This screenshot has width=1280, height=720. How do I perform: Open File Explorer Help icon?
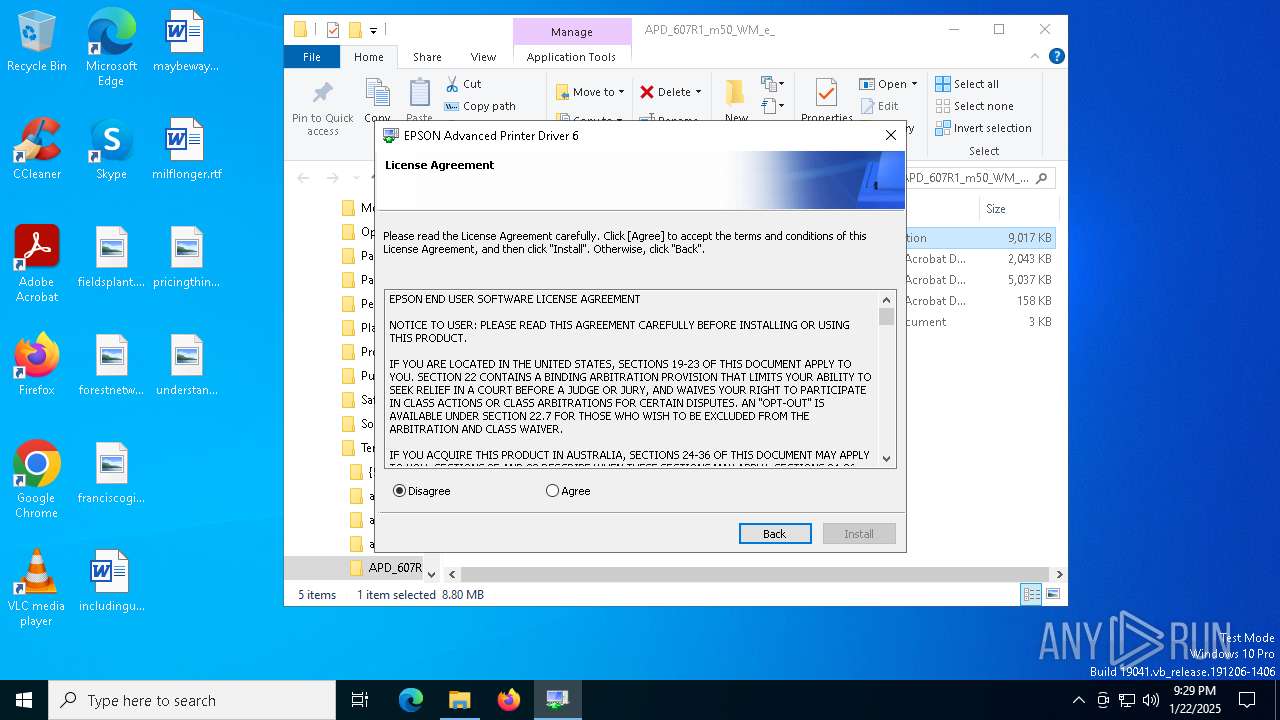coord(1056,57)
